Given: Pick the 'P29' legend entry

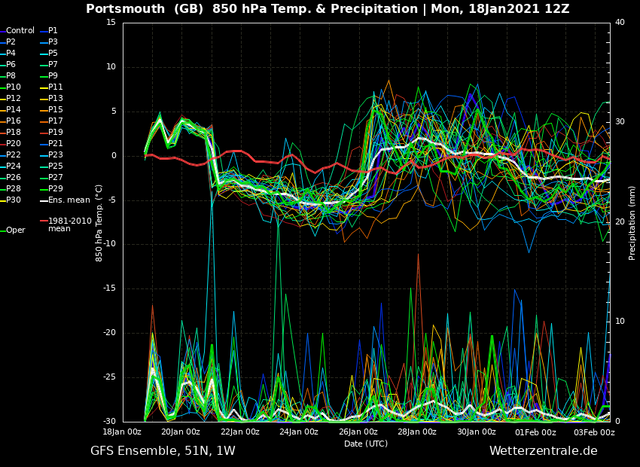Looking at the screenshot, I should [x=52, y=189].
